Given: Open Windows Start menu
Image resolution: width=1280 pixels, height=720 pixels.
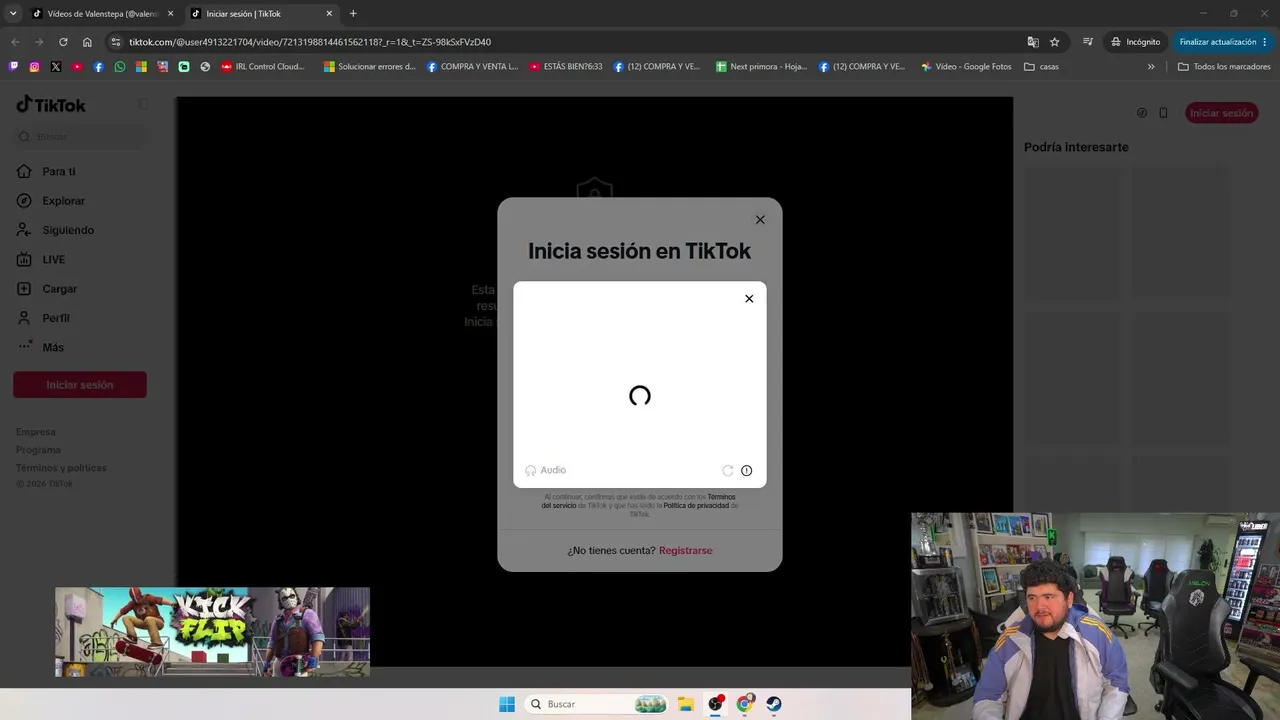Looking at the screenshot, I should (507, 704).
